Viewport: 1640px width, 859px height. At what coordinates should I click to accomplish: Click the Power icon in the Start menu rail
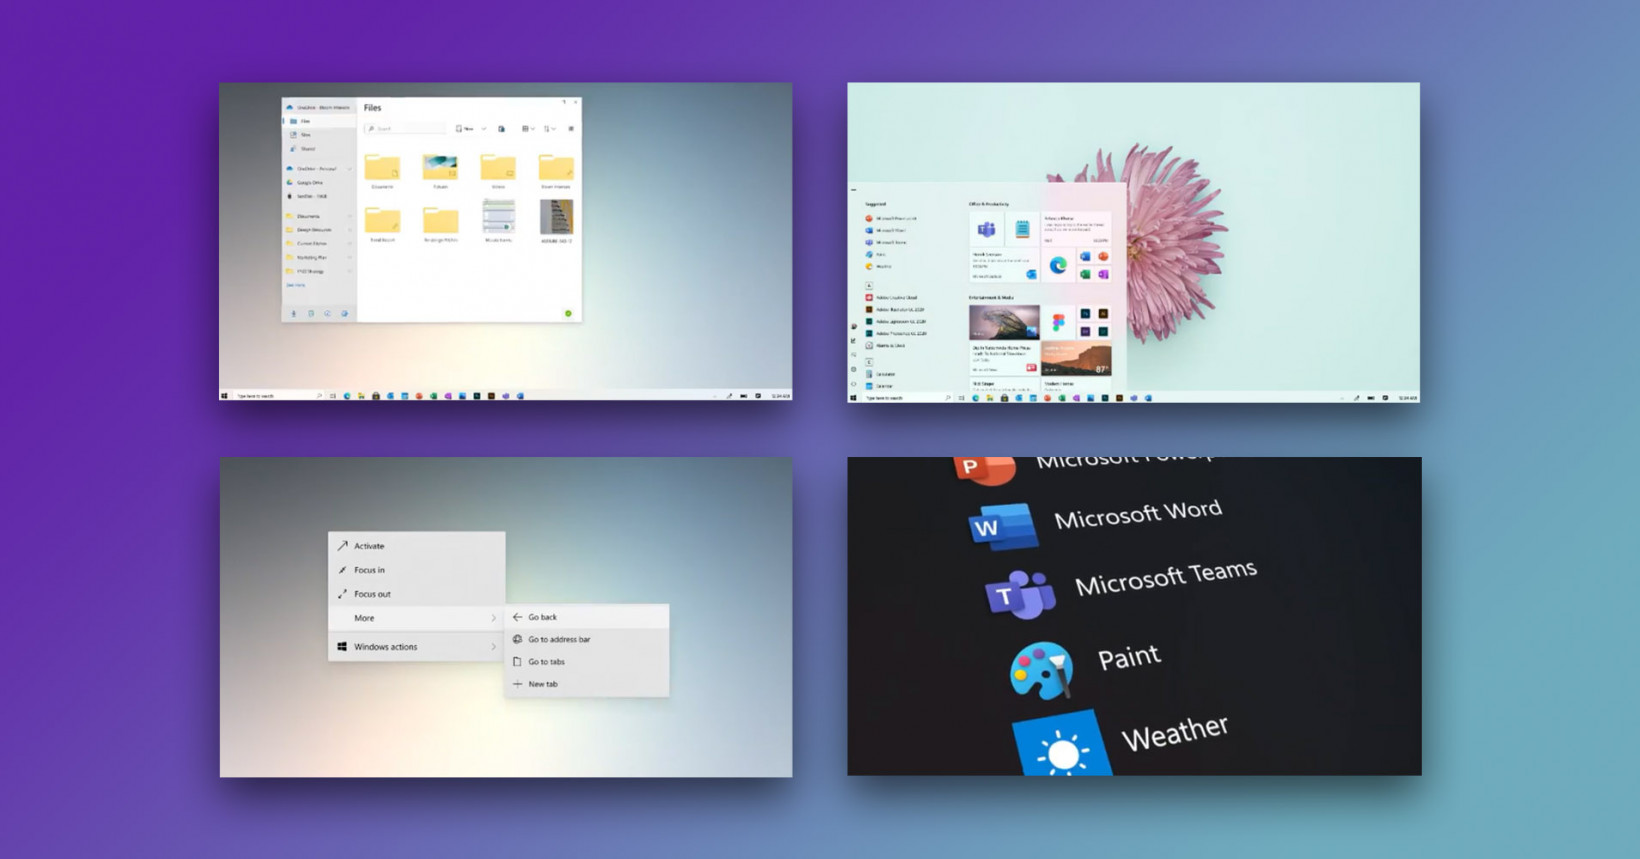point(853,384)
